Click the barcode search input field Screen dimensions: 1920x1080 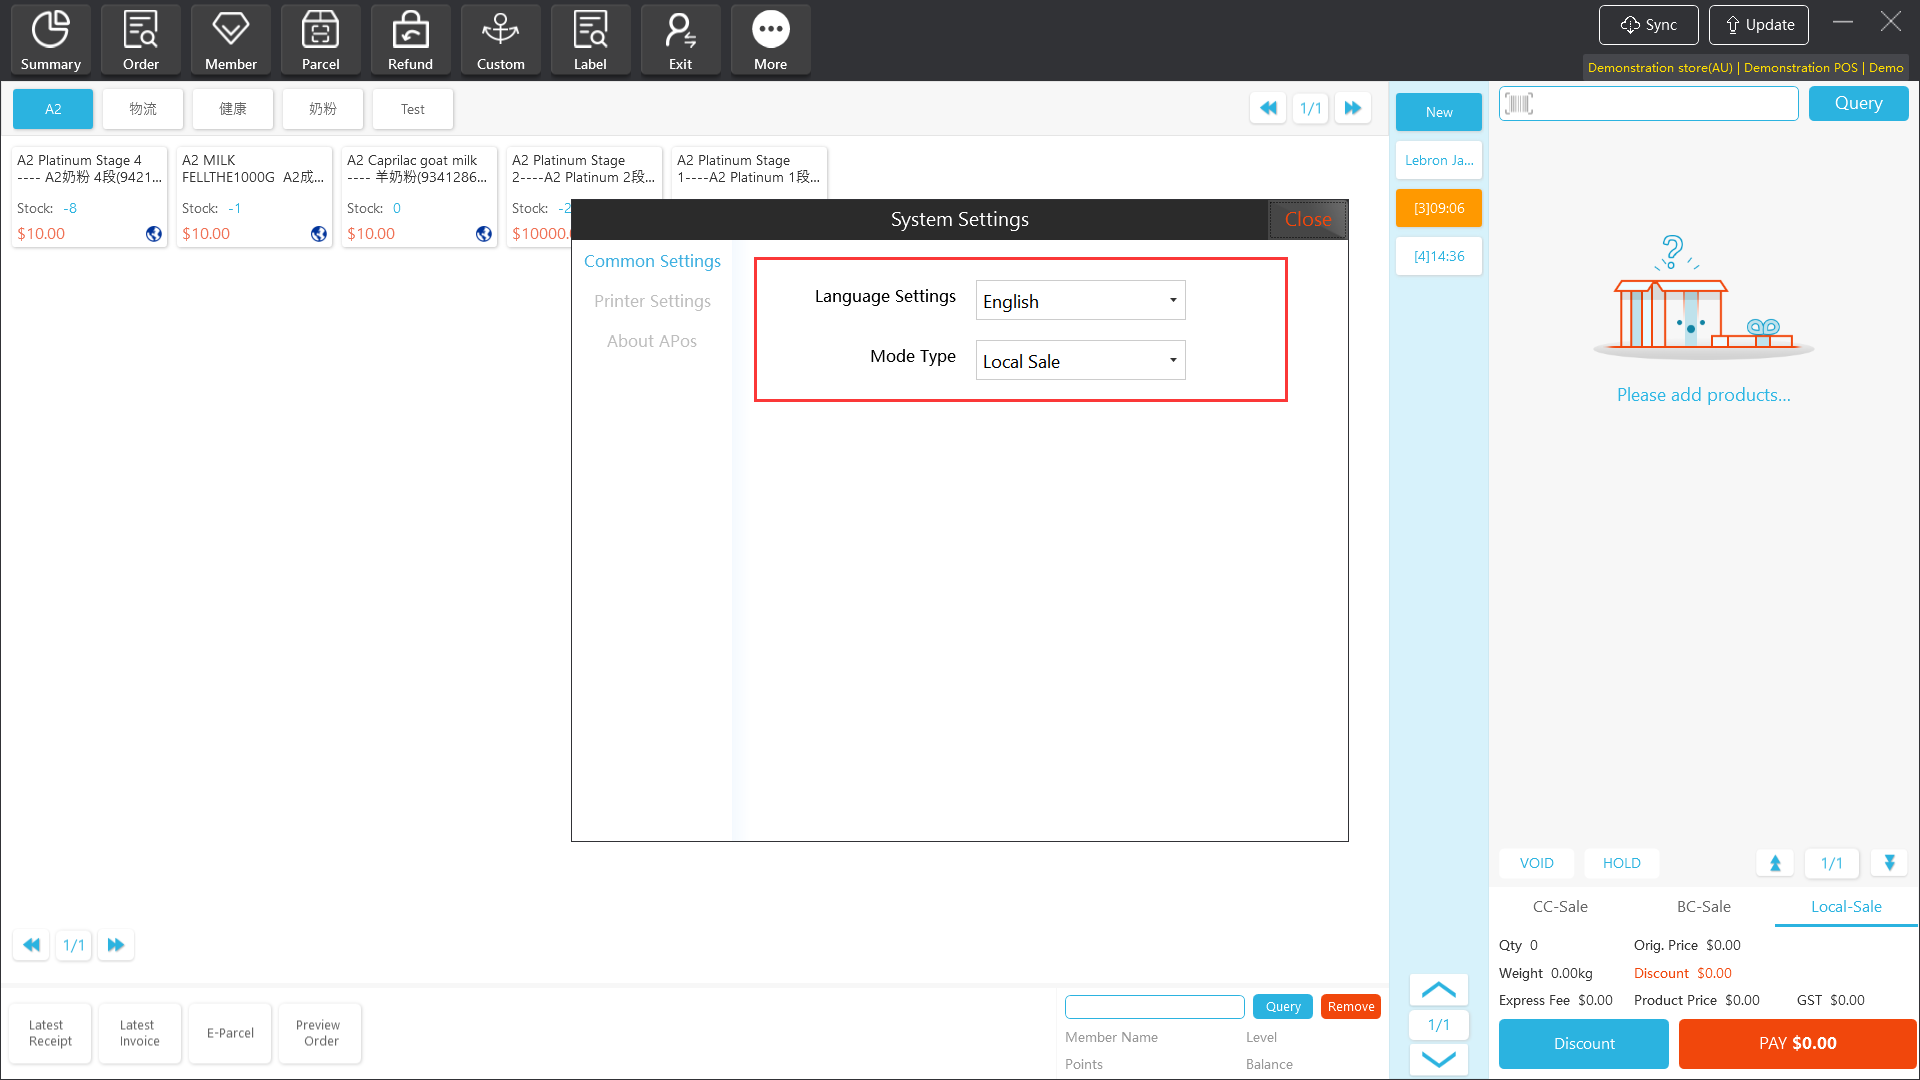coord(1660,104)
